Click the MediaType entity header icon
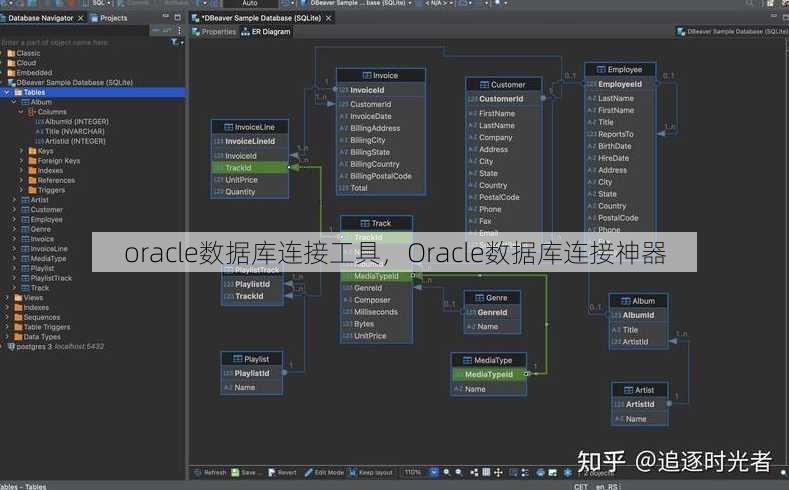The height and width of the screenshot is (490, 789). point(467,360)
